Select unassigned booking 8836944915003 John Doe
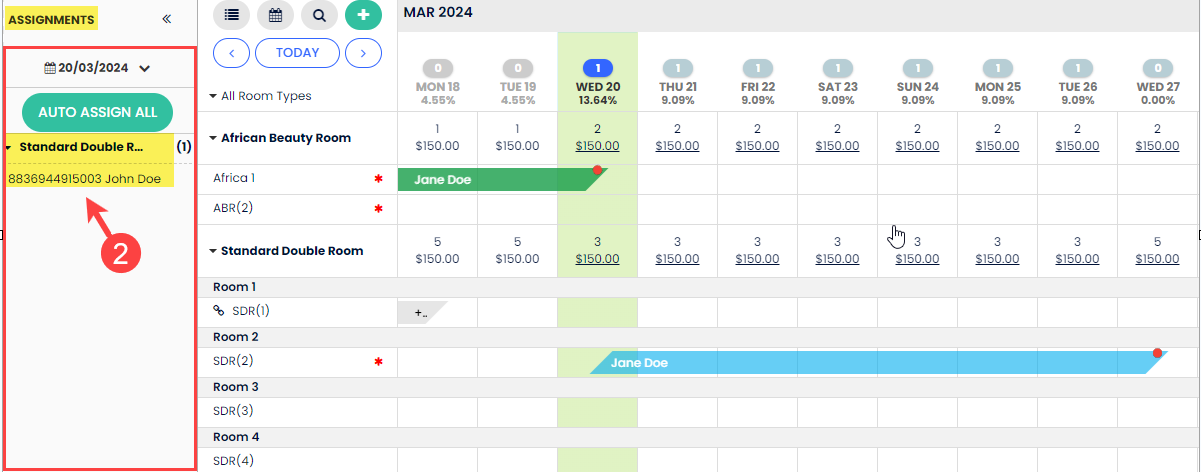Screen dimensions: 1201x472 (x=84, y=179)
